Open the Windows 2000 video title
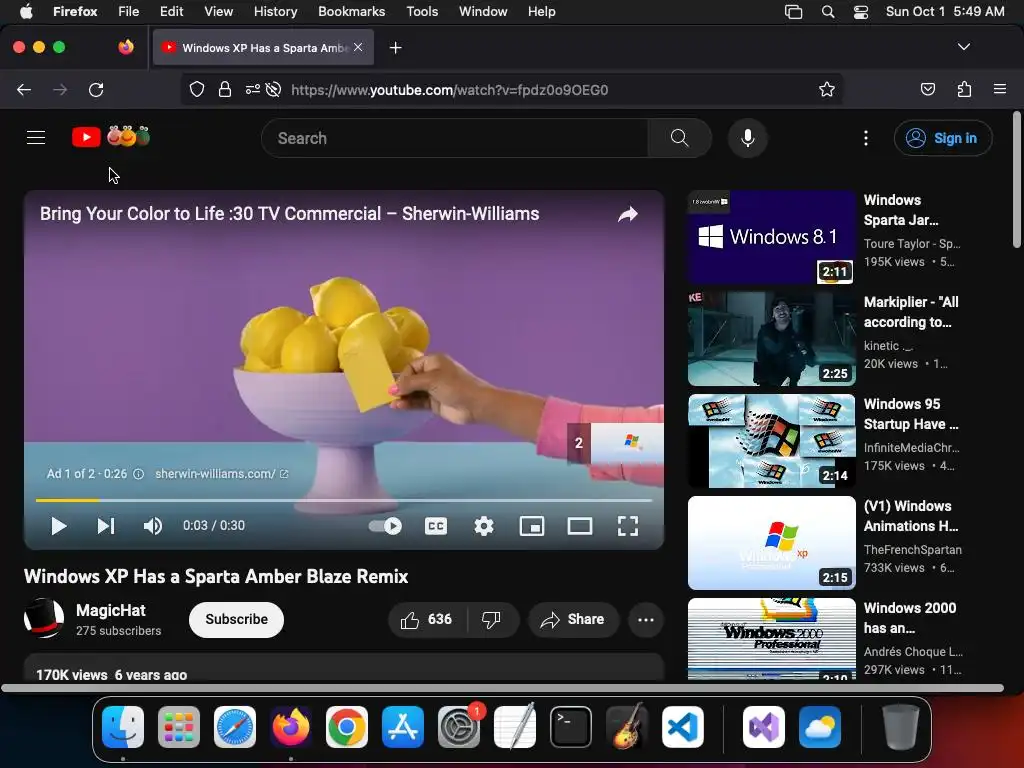 point(910,618)
